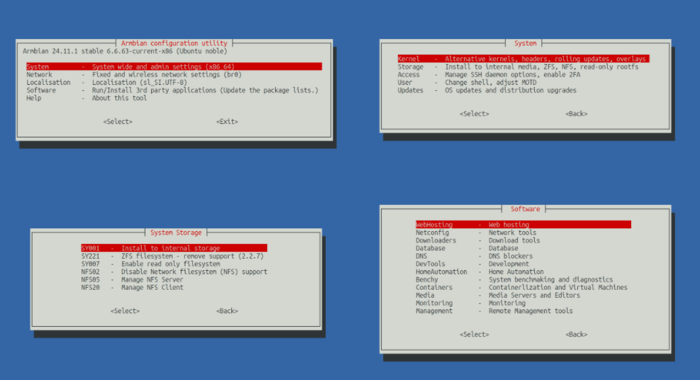Open the Storage item in System menu
This screenshot has height=380, width=700.
tap(523, 67)
